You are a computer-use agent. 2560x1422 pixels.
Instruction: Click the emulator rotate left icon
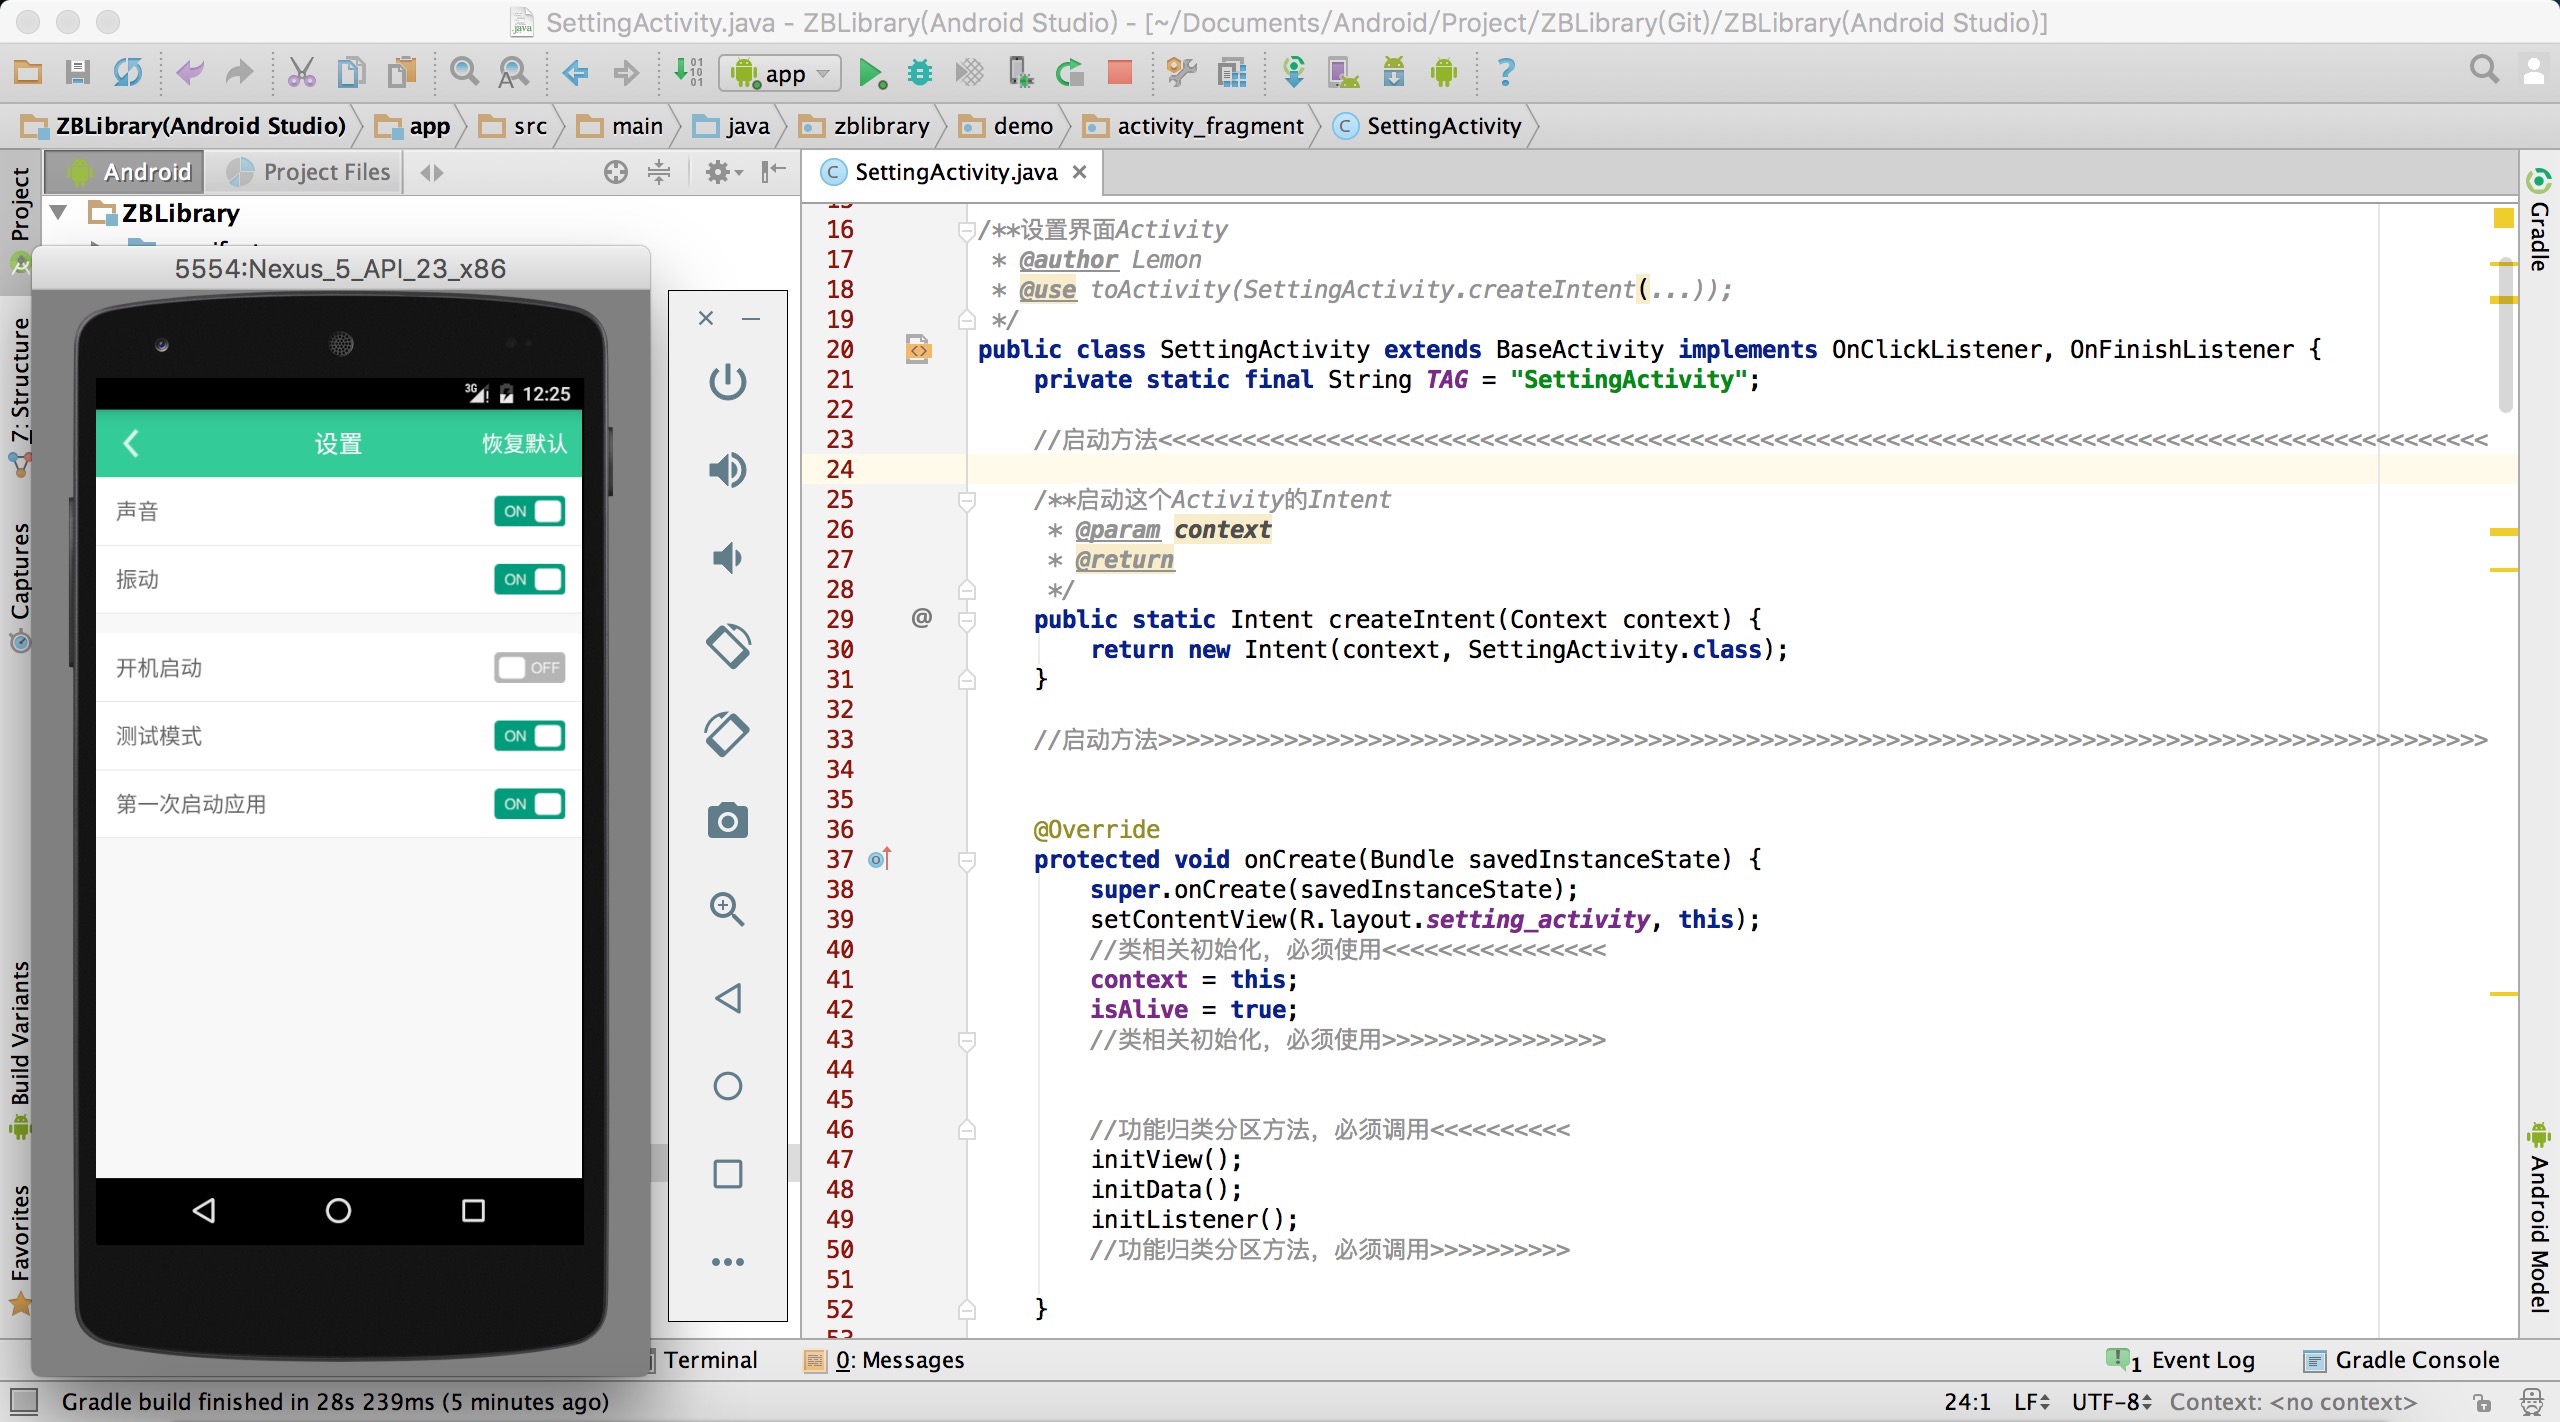[x=727, y=646]
